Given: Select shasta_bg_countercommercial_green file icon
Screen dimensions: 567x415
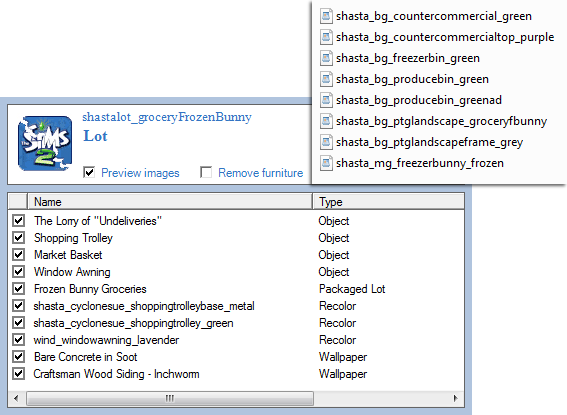Looking at the screenshot, I should [326, 16].
